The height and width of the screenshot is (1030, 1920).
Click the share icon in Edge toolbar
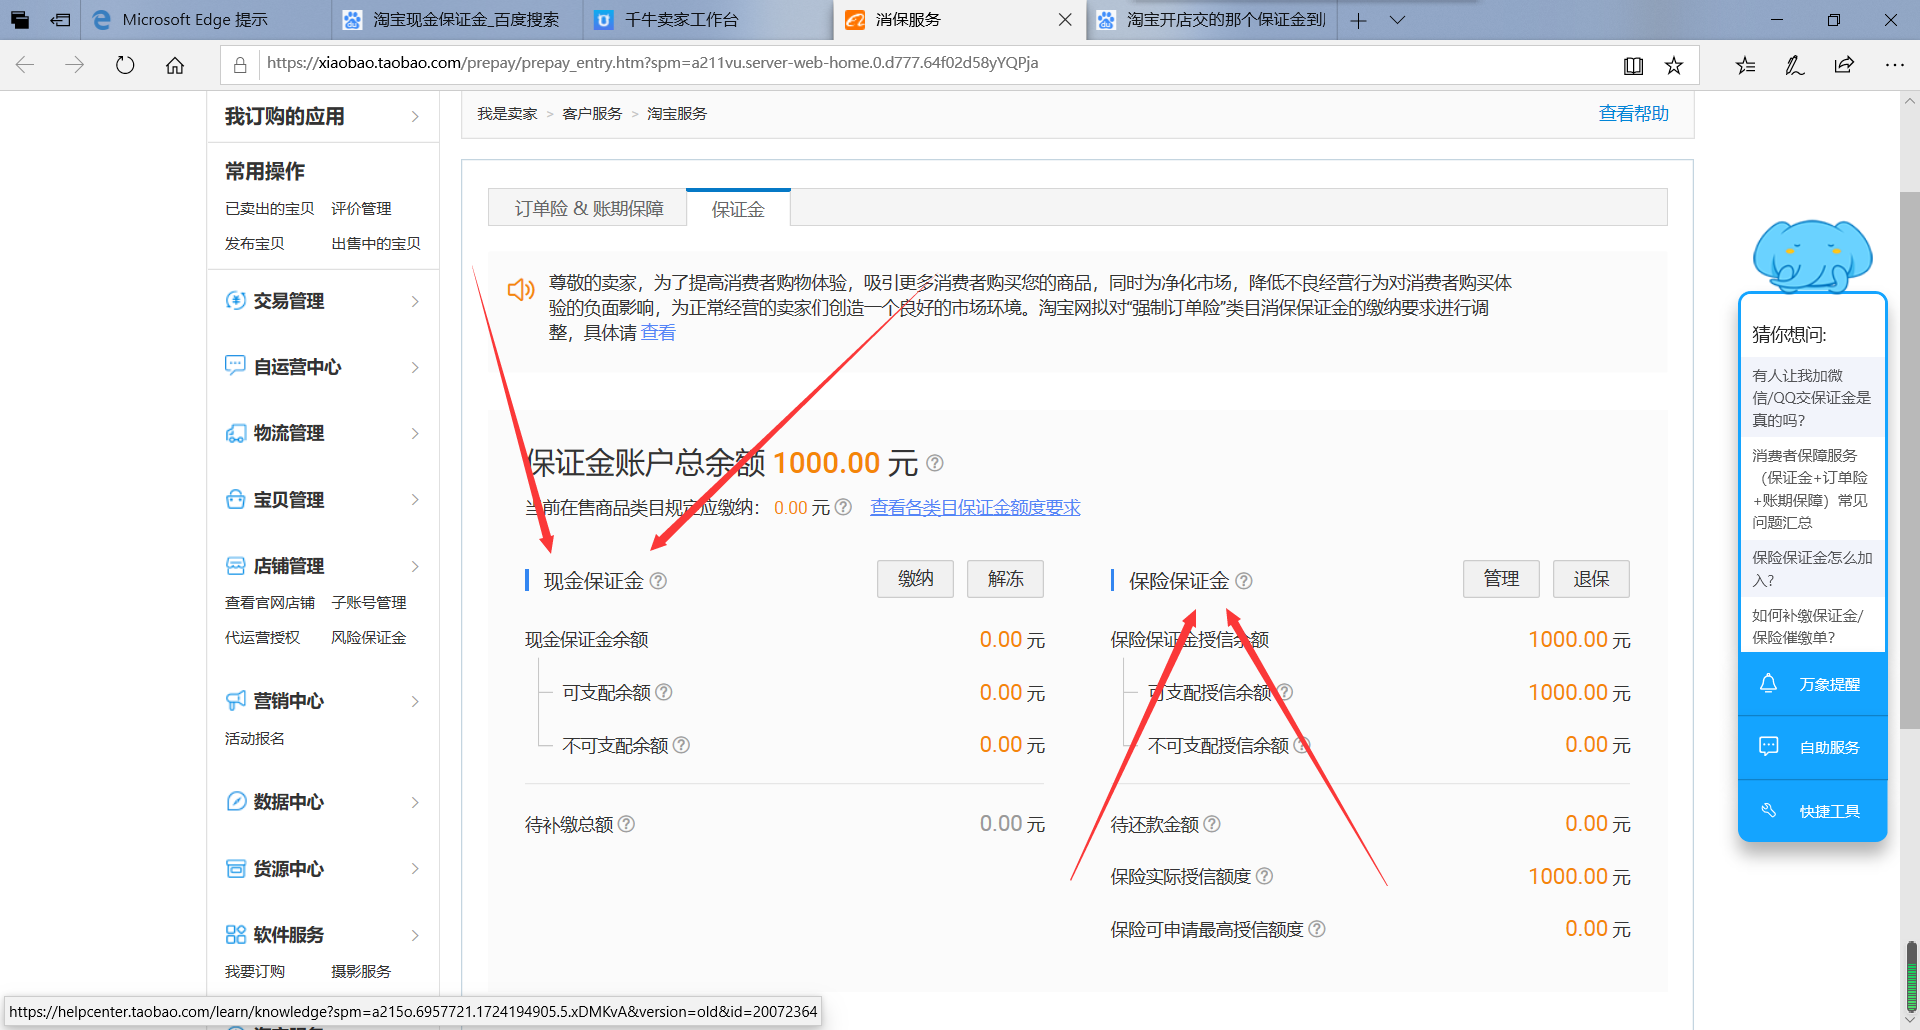tap(1844, 66)
